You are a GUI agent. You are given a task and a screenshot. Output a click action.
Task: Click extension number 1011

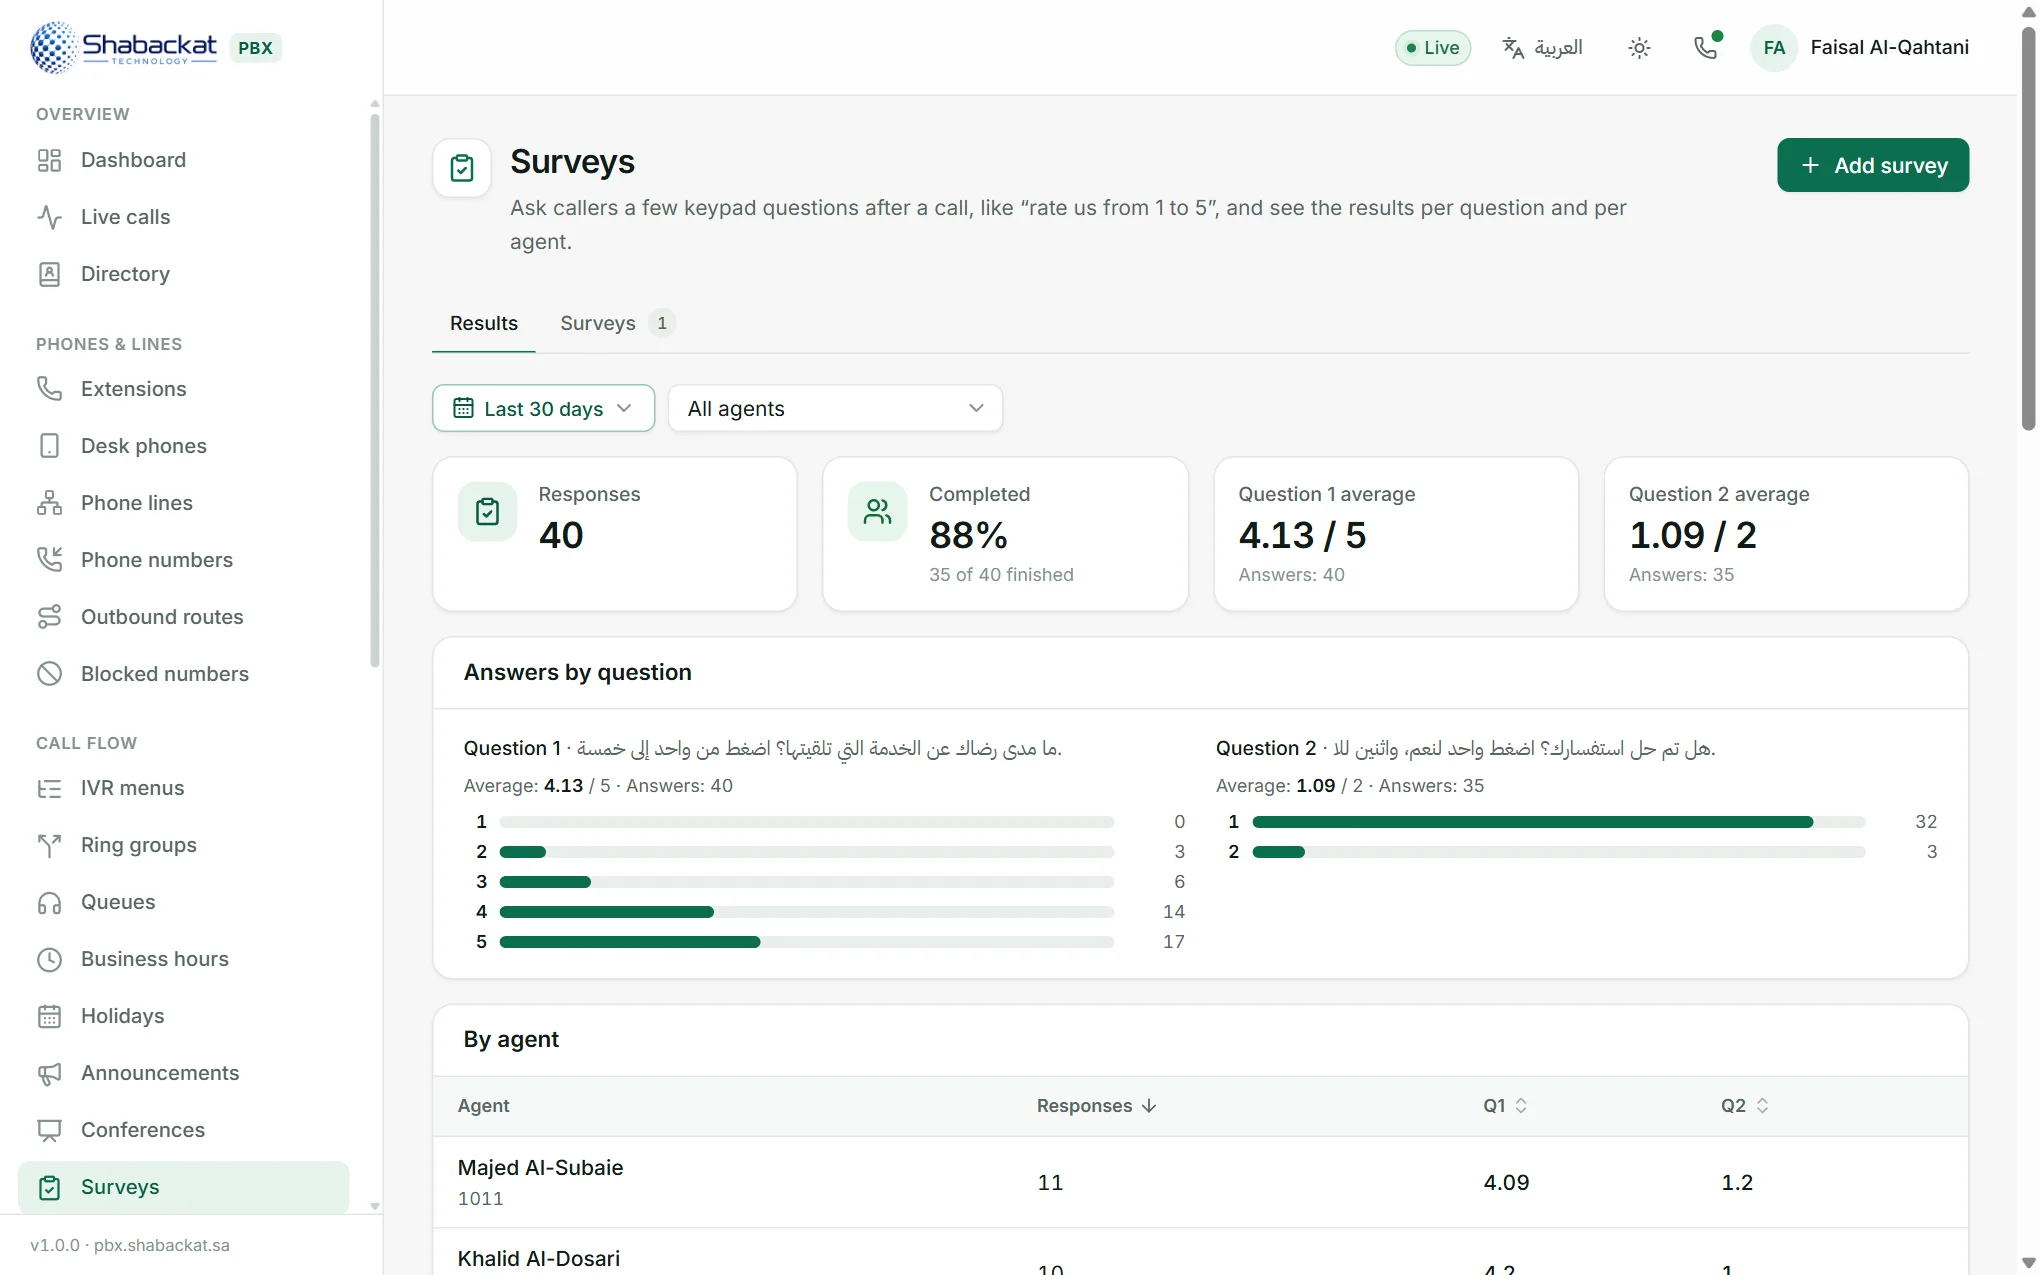click(x=481, y=1199)
